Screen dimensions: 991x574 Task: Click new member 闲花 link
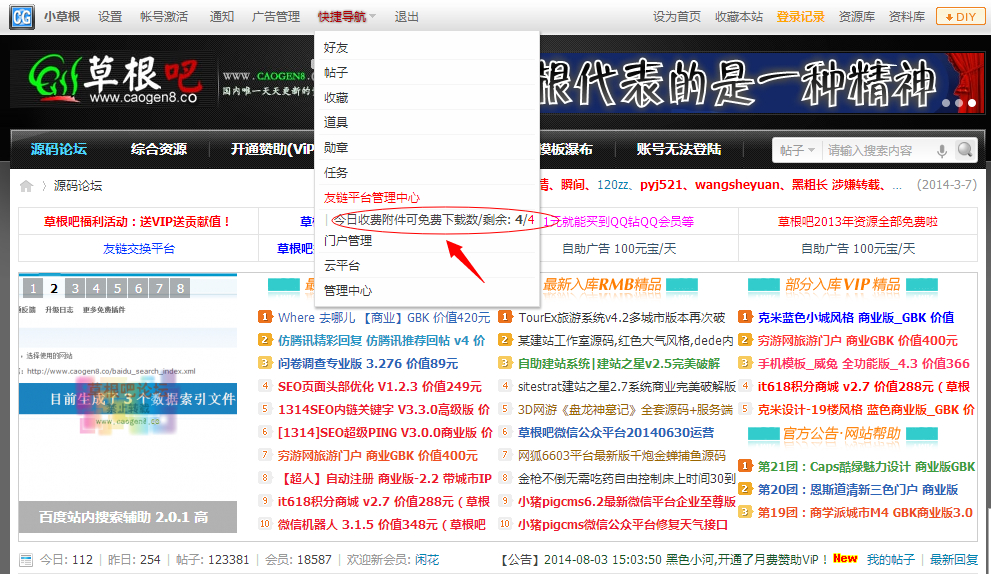427,559
